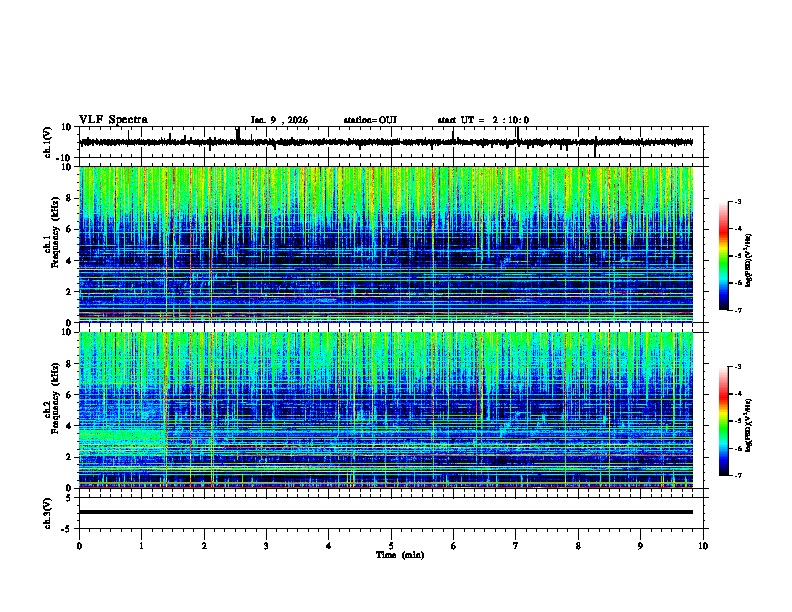
Task: Click the "-7" tick on ch.1 colorbar
Action: 737,310
